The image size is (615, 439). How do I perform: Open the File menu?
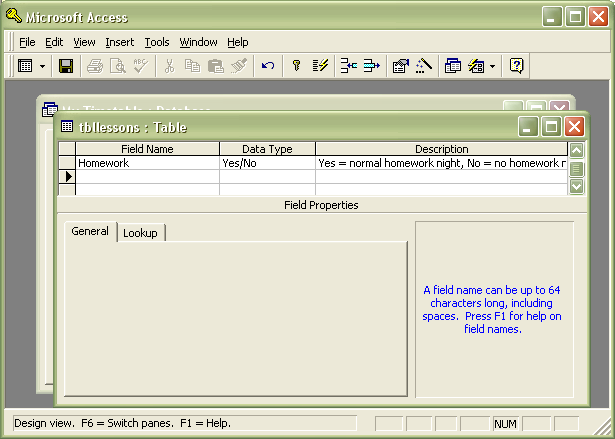point(27,42)
